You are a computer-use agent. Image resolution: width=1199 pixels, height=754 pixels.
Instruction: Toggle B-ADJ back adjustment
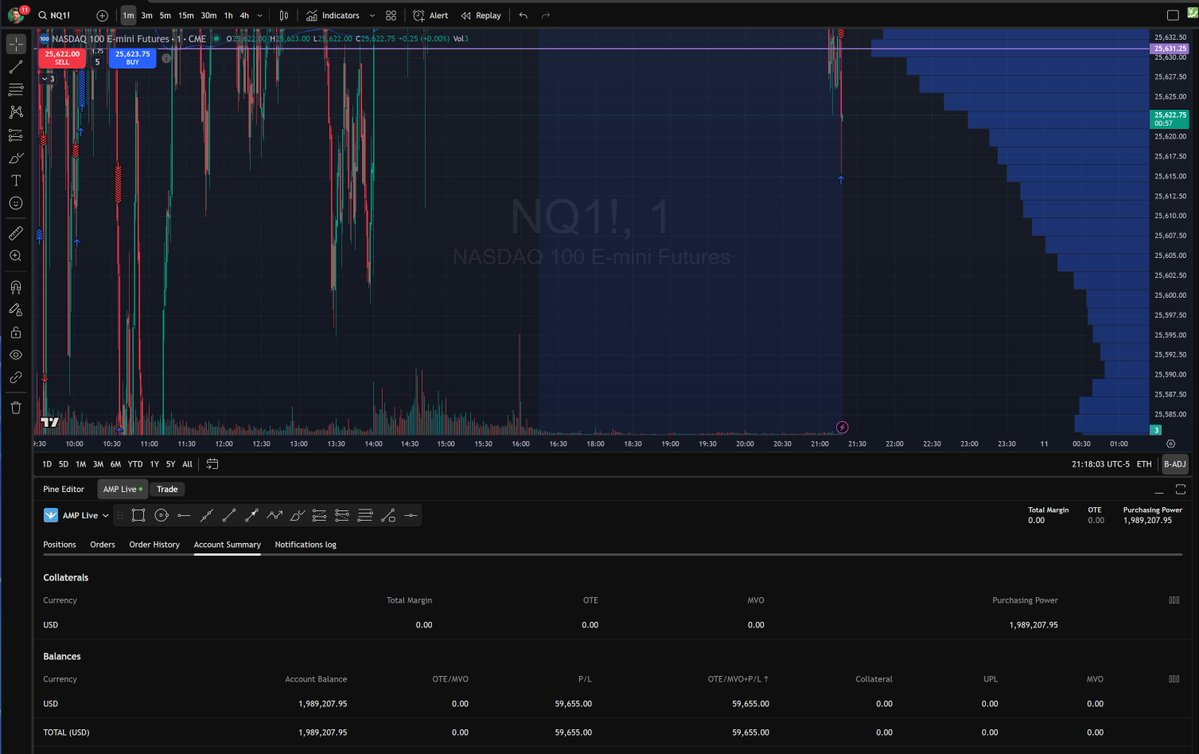(1175, 464)
